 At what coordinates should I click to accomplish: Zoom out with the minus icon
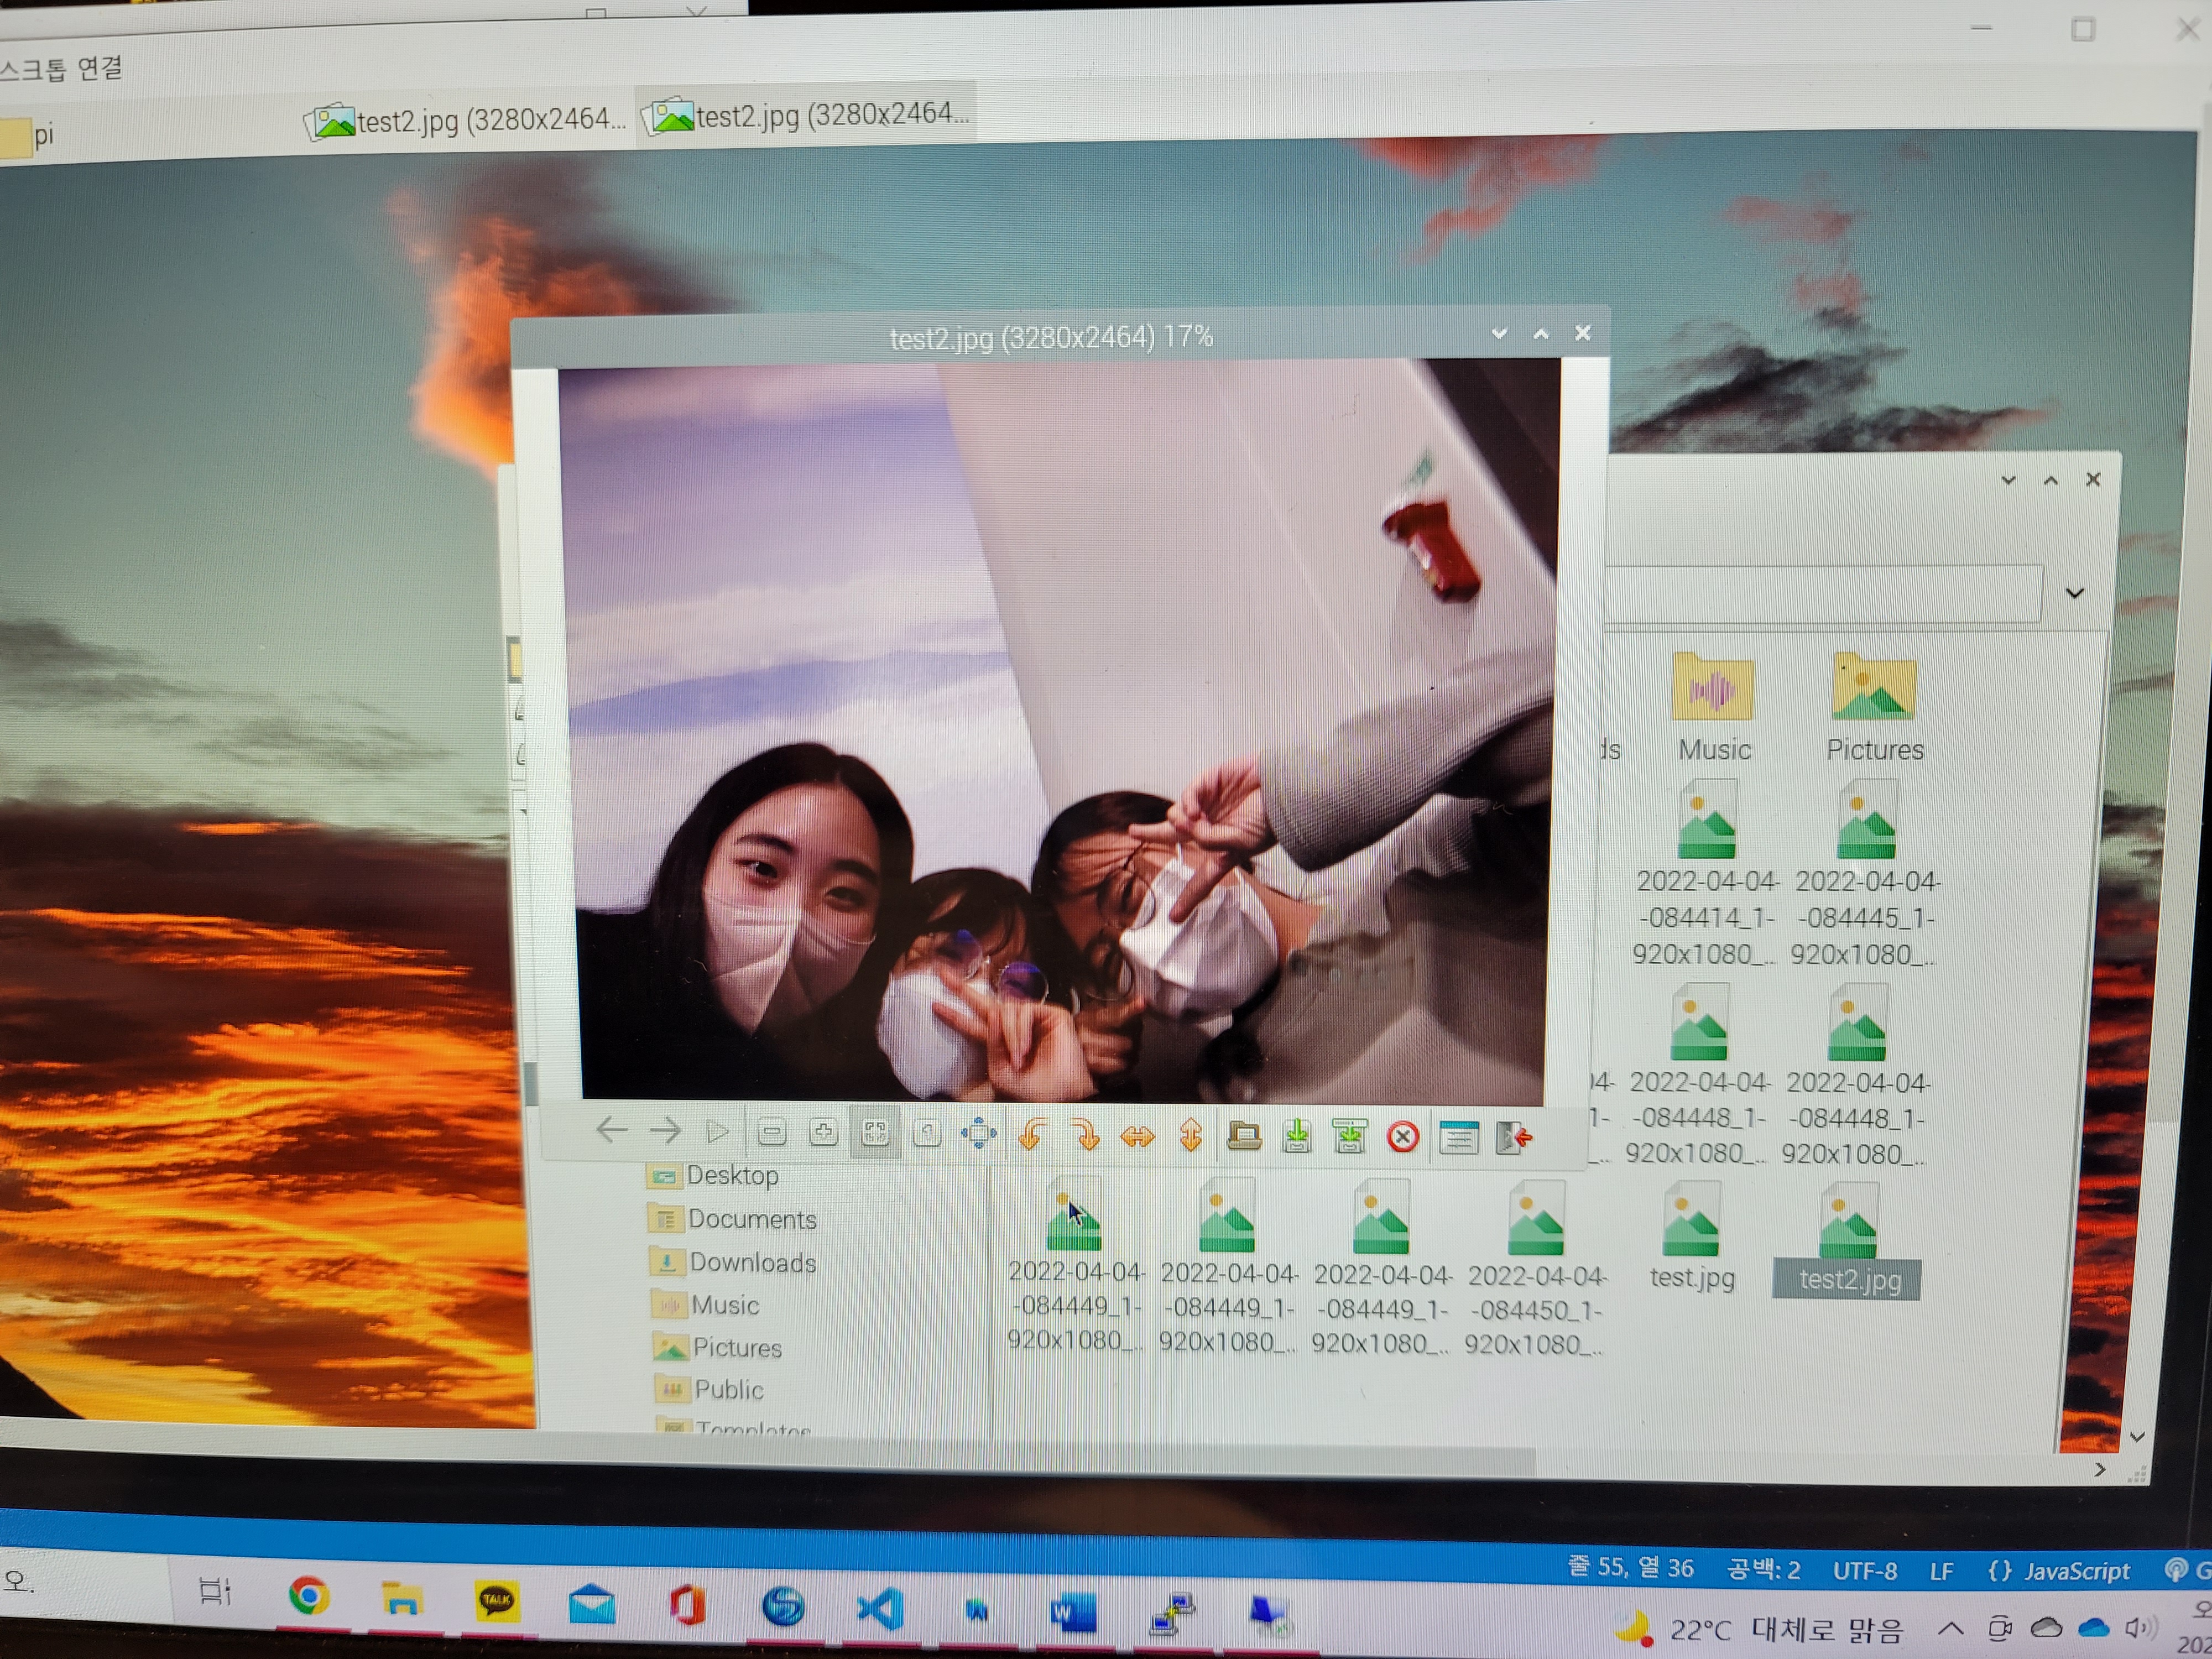pos(771,1132)
